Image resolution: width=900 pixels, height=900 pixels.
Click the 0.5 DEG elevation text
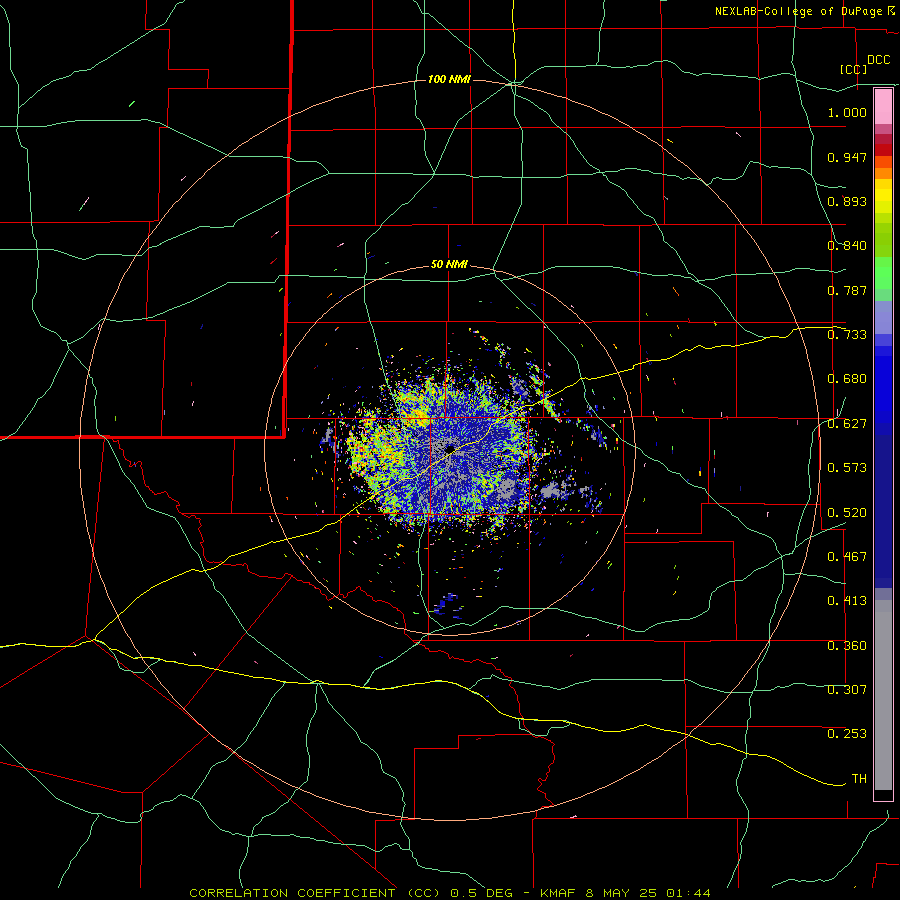(x=482, y=893)
